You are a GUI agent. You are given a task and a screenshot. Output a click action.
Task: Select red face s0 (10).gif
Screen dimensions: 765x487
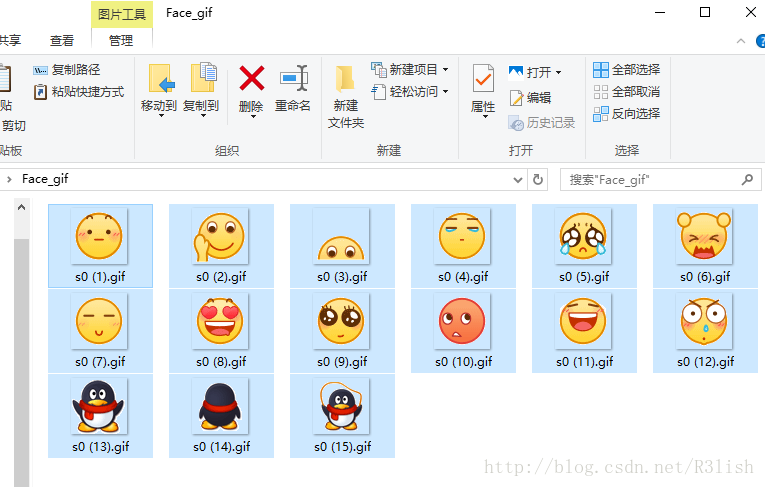click(463, 331)
